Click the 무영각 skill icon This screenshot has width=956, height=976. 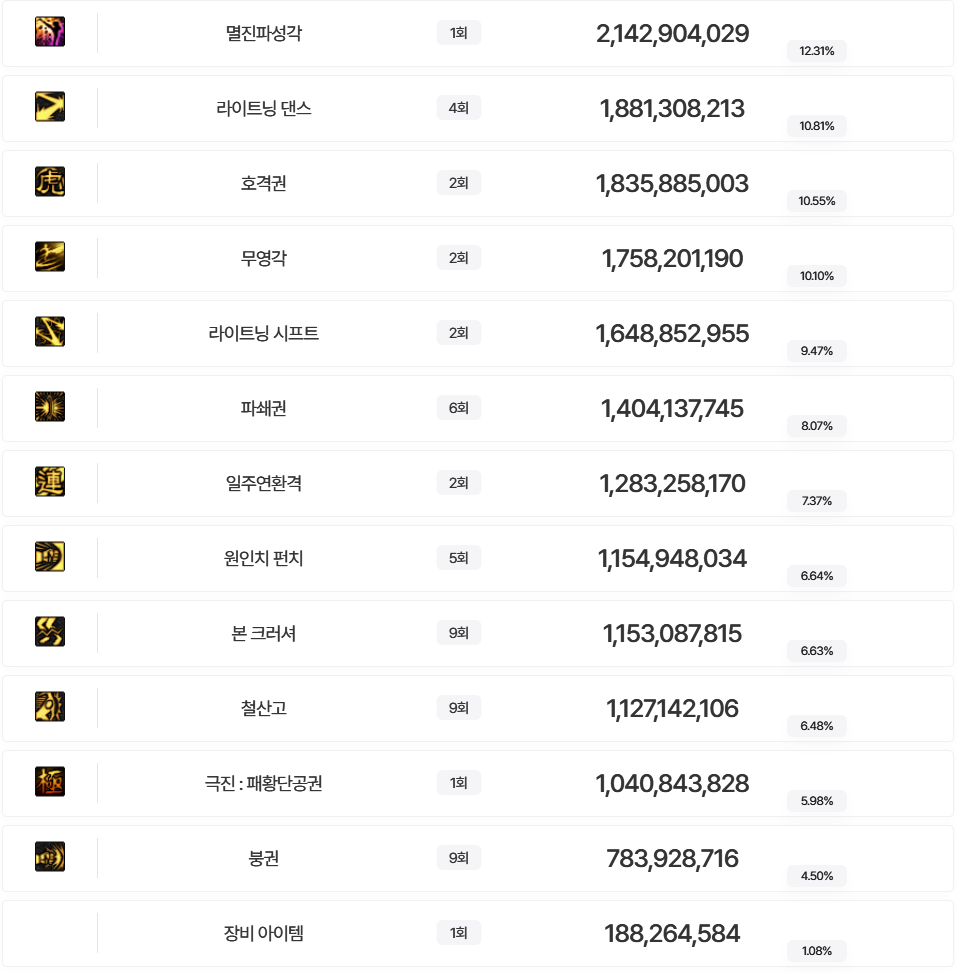50,257
